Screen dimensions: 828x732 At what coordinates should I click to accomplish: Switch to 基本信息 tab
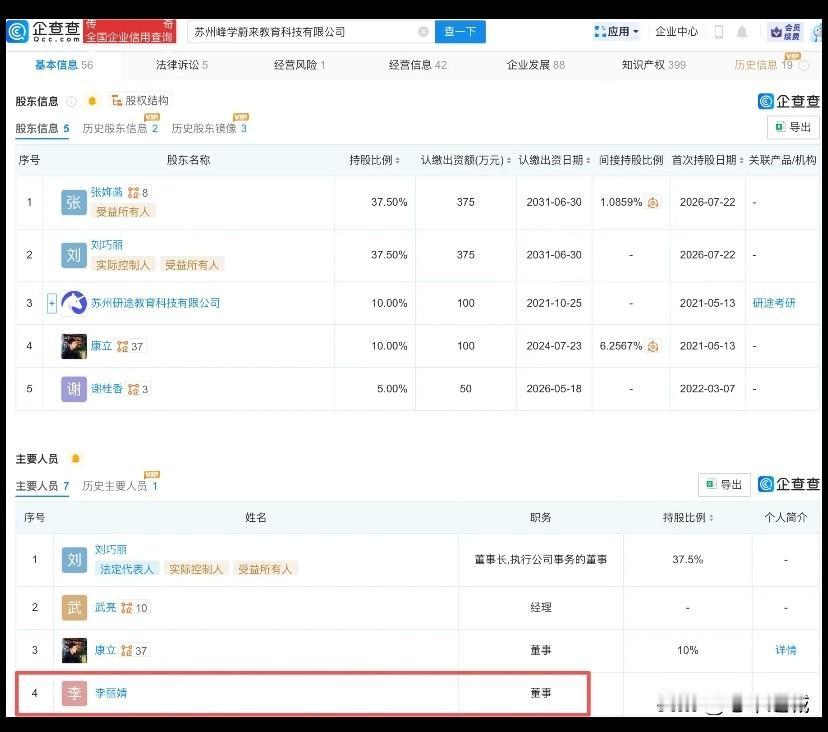tap(64, 65)
